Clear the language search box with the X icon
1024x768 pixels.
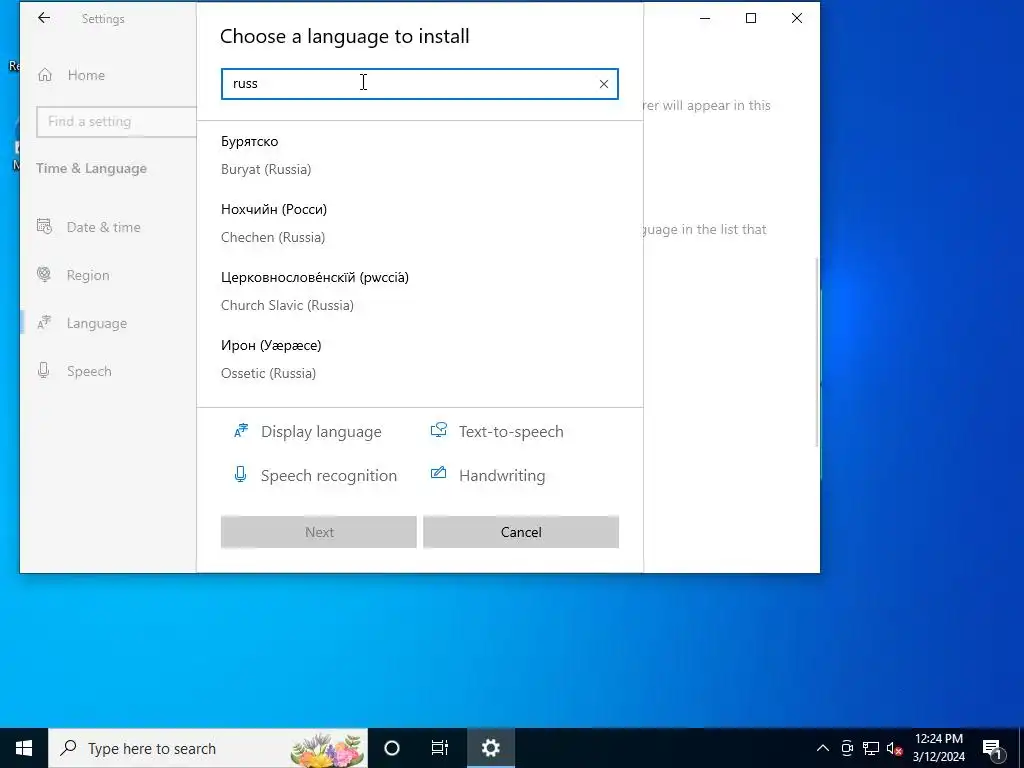pyautogui.click(x=603, y=84)
